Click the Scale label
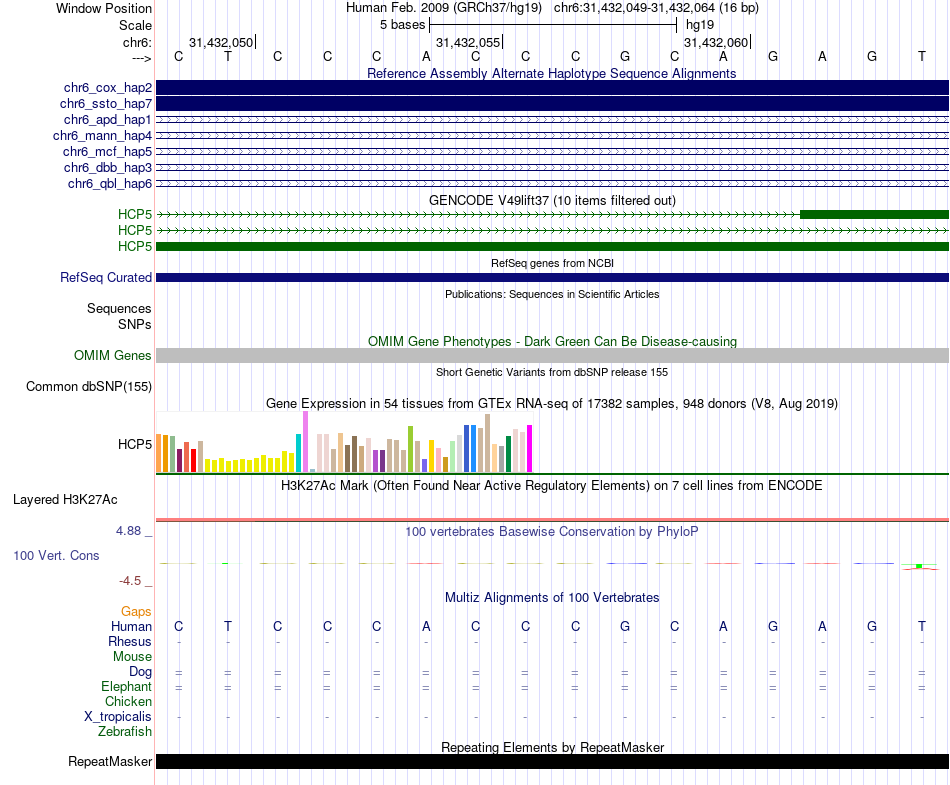The image size is (950, 785). pos(135,25)
